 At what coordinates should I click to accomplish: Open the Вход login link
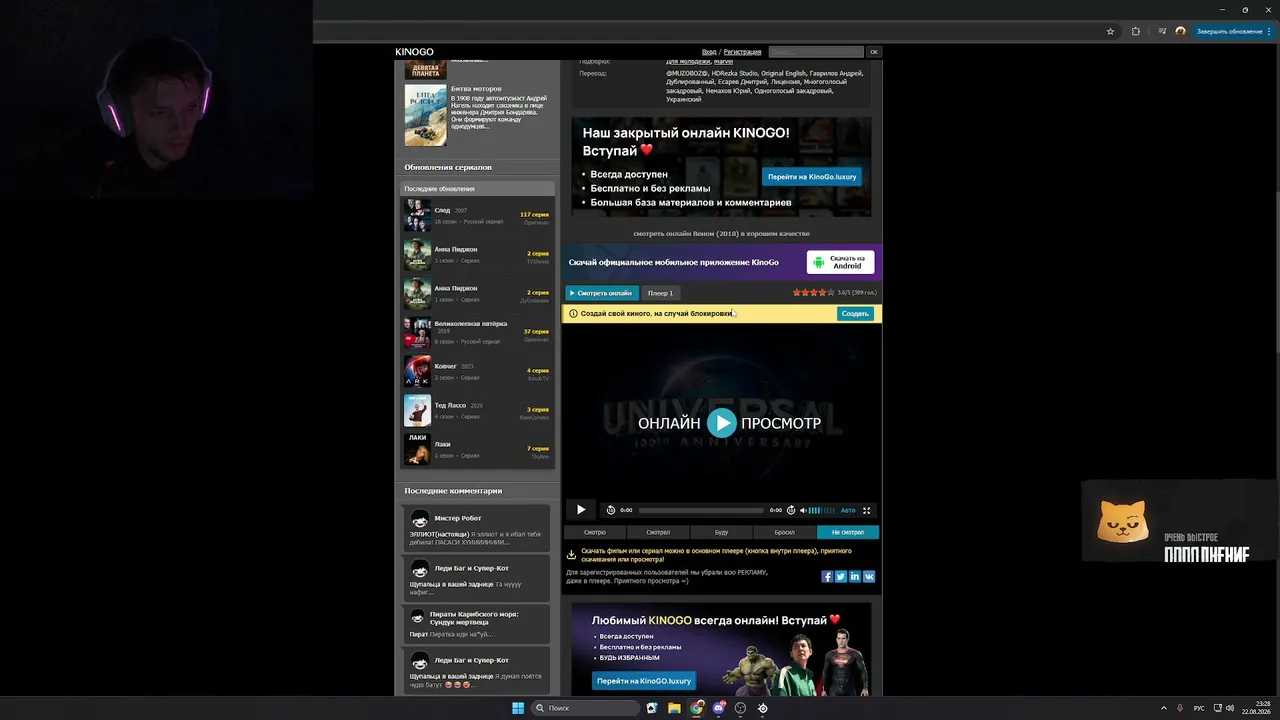[x=709, y=52]
